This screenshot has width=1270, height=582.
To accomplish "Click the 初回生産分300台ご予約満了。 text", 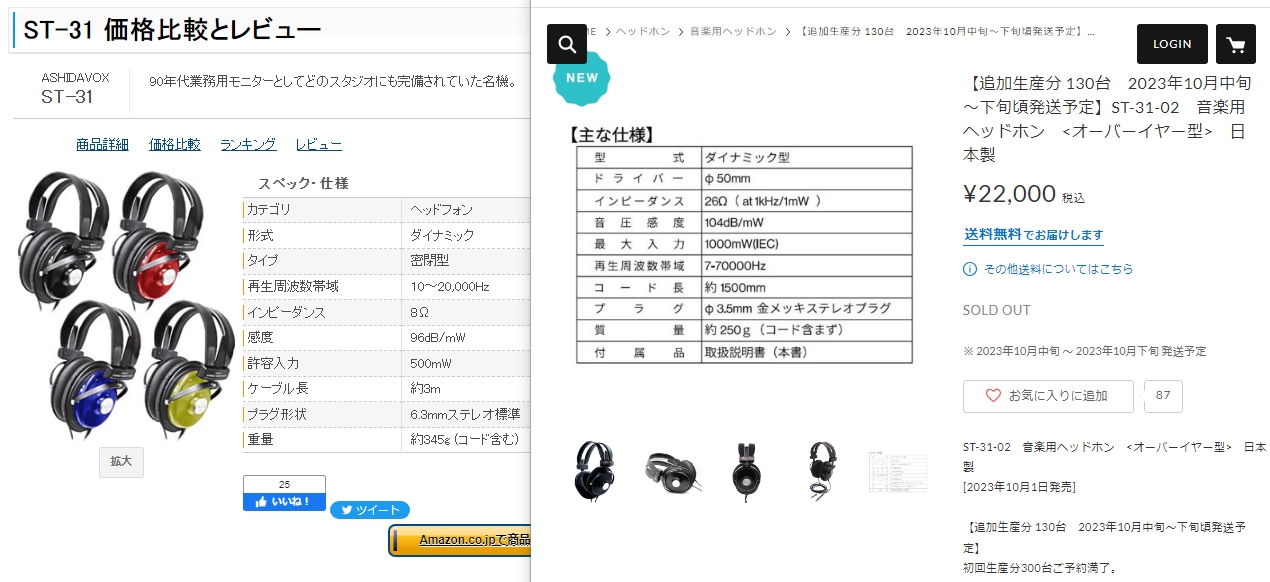I will (x=1039, y=569).
